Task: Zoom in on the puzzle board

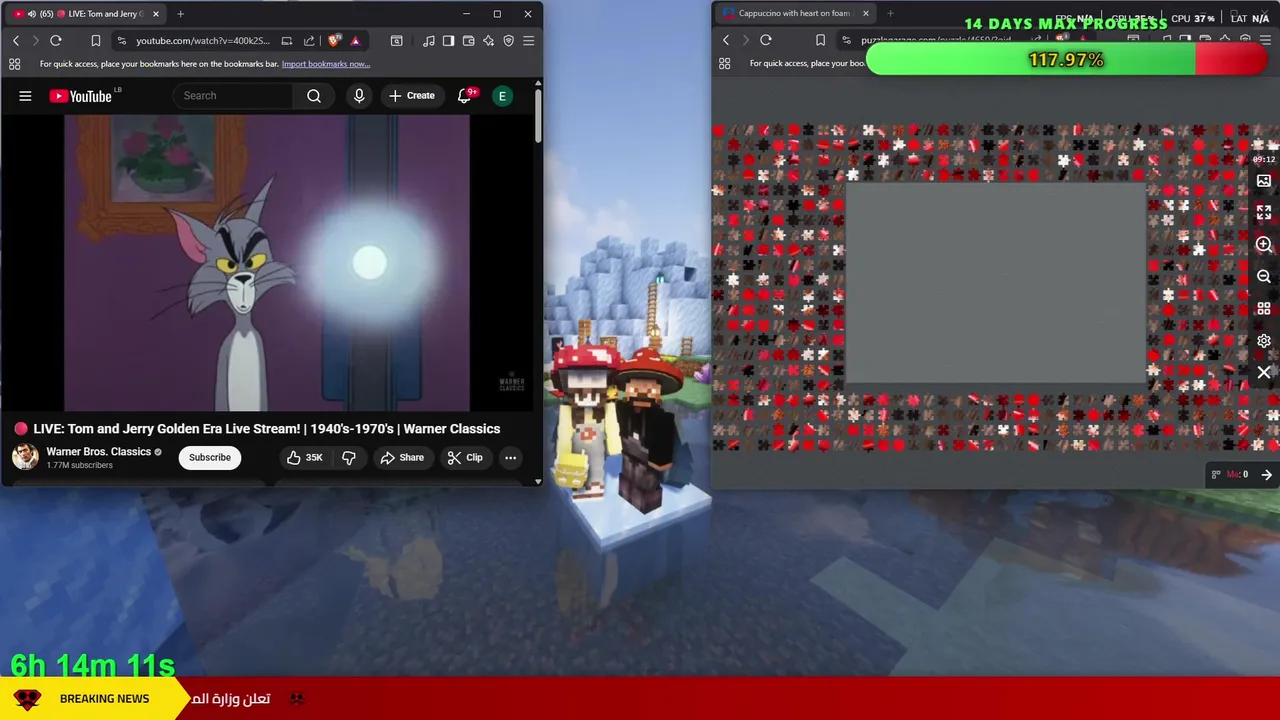Action: [1264, 245]
